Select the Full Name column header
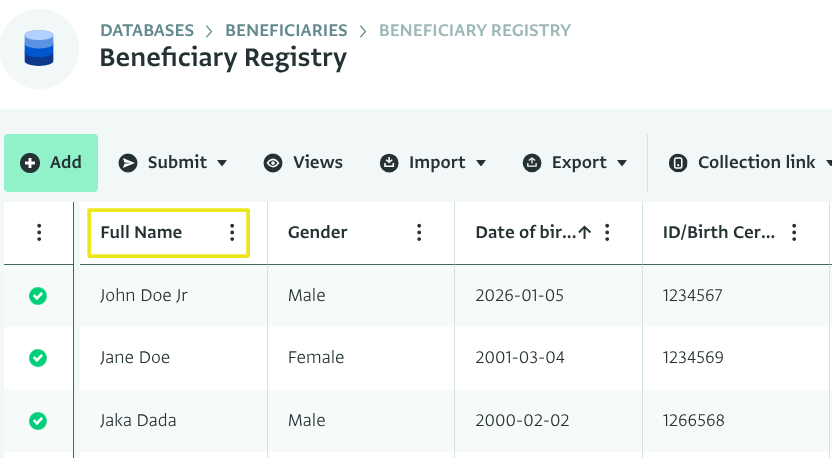 tap(141, 233)
